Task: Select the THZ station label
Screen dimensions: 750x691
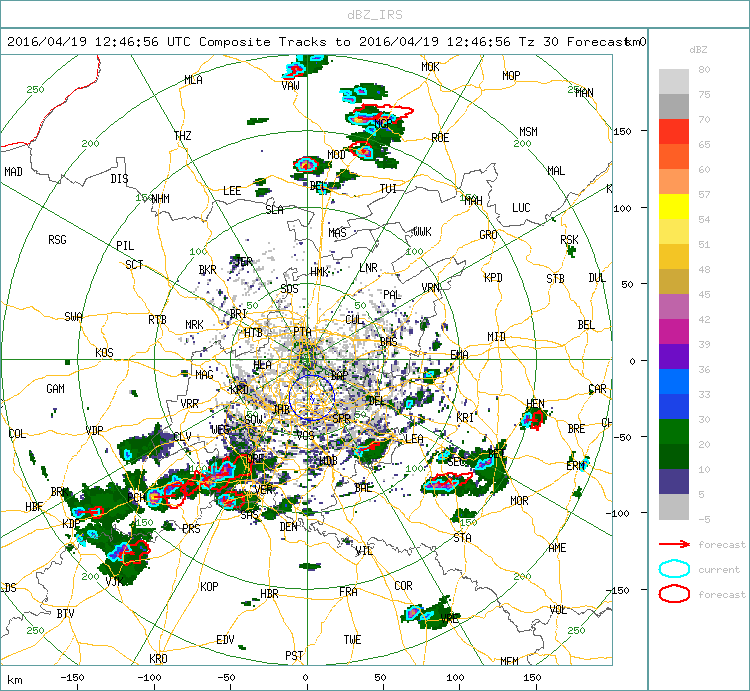Action: click(183, 136)
